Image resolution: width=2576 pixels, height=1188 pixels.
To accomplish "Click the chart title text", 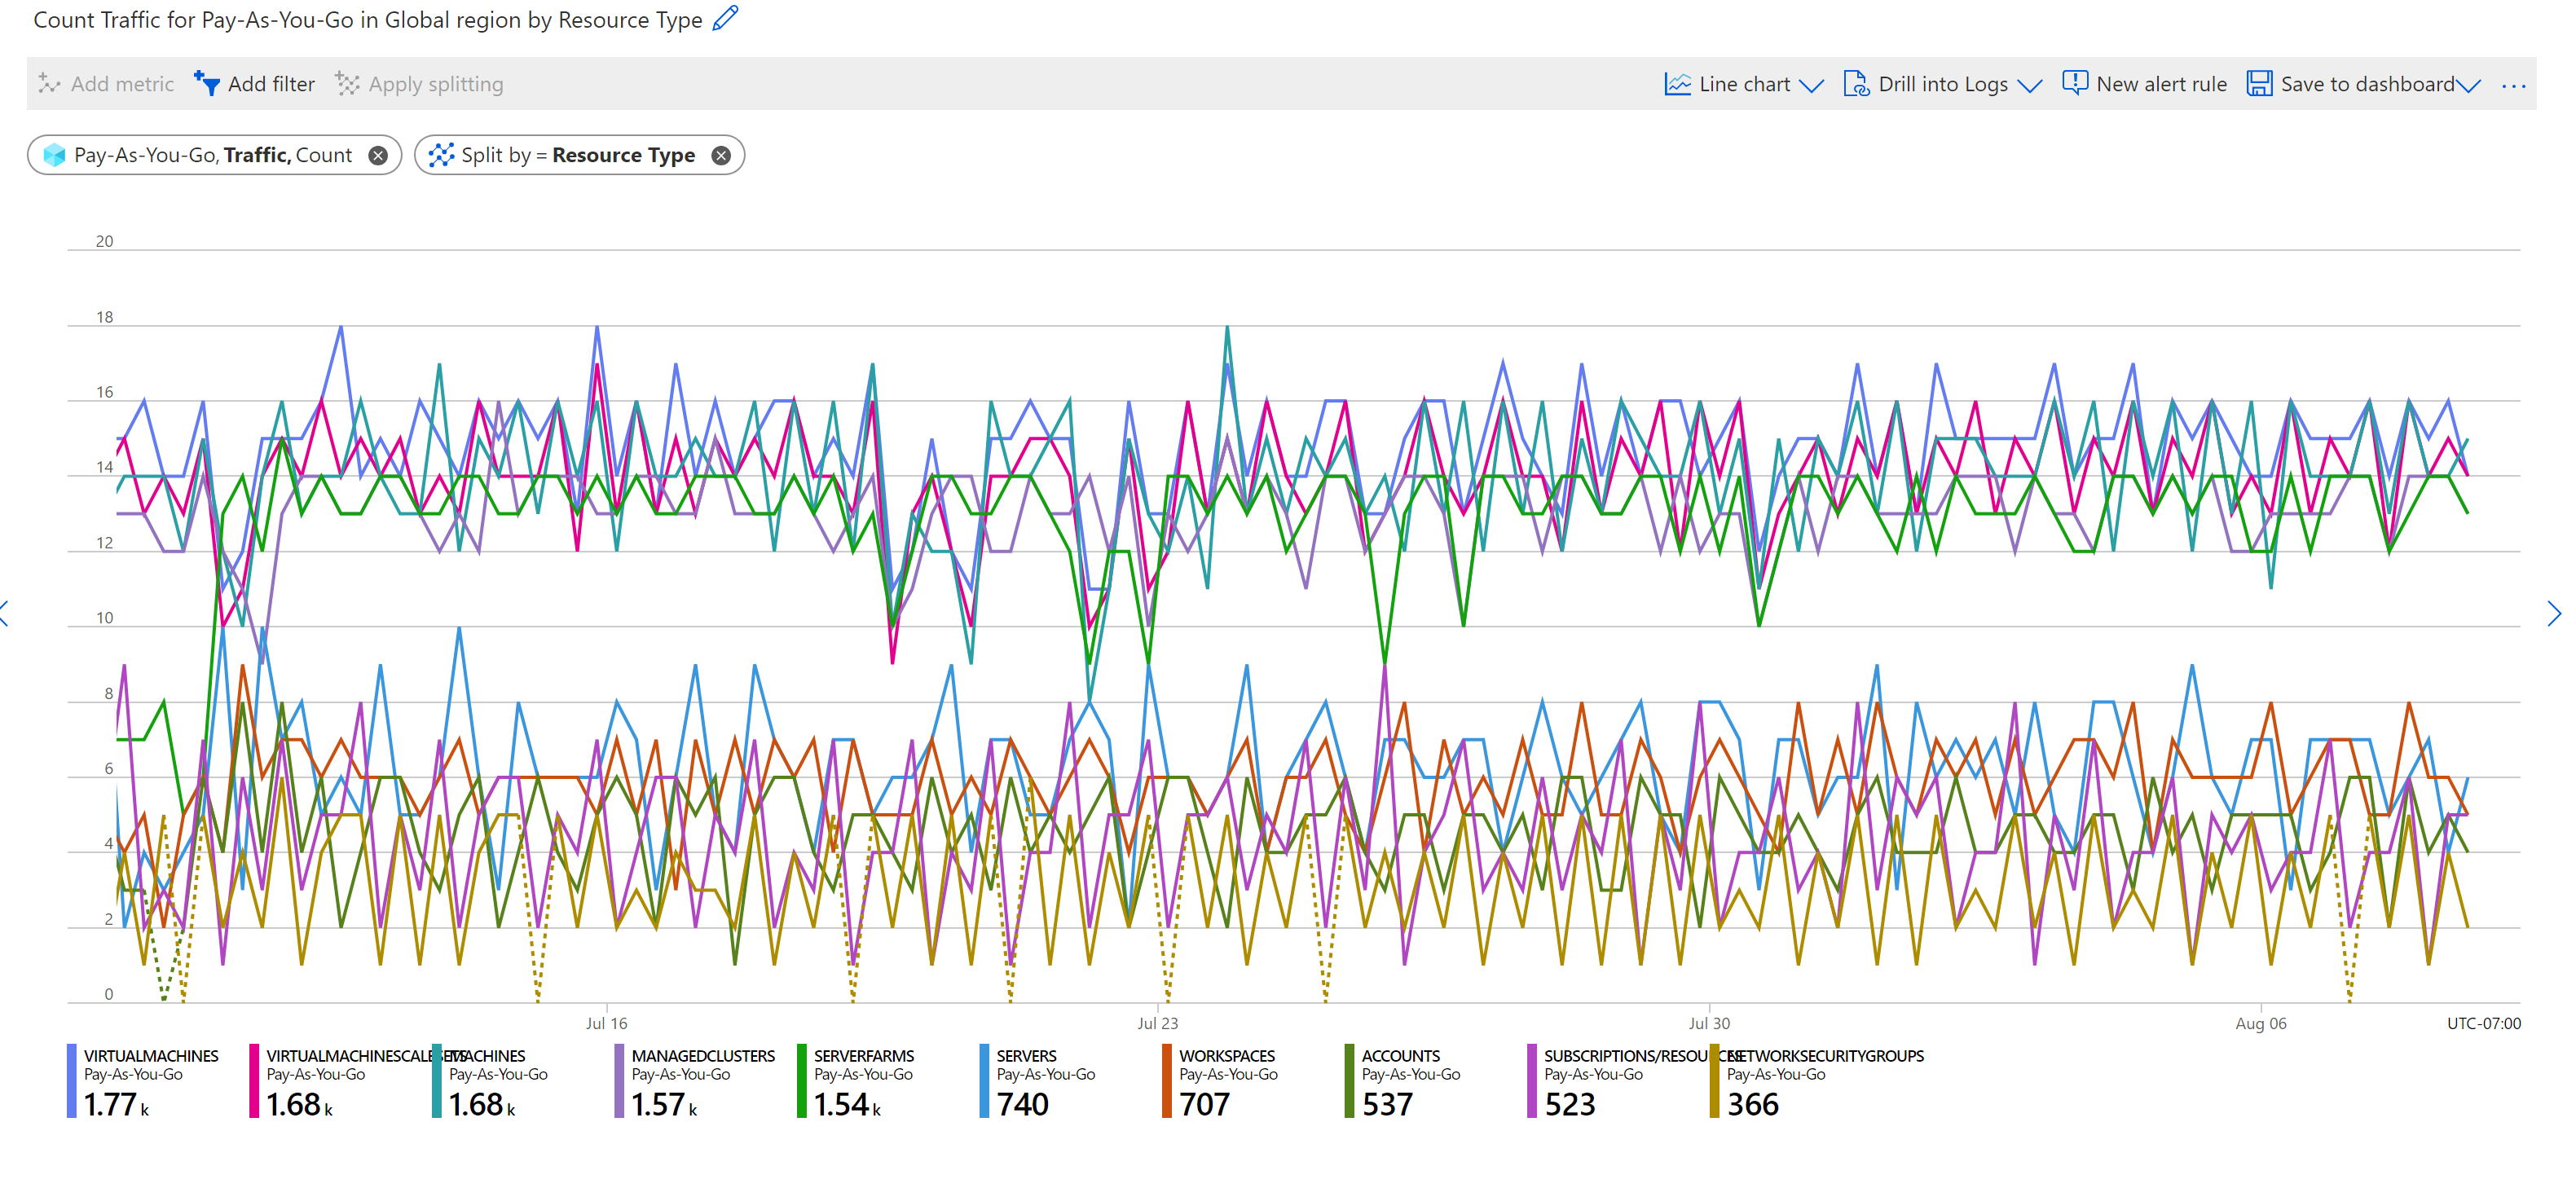I will [368, 20].
